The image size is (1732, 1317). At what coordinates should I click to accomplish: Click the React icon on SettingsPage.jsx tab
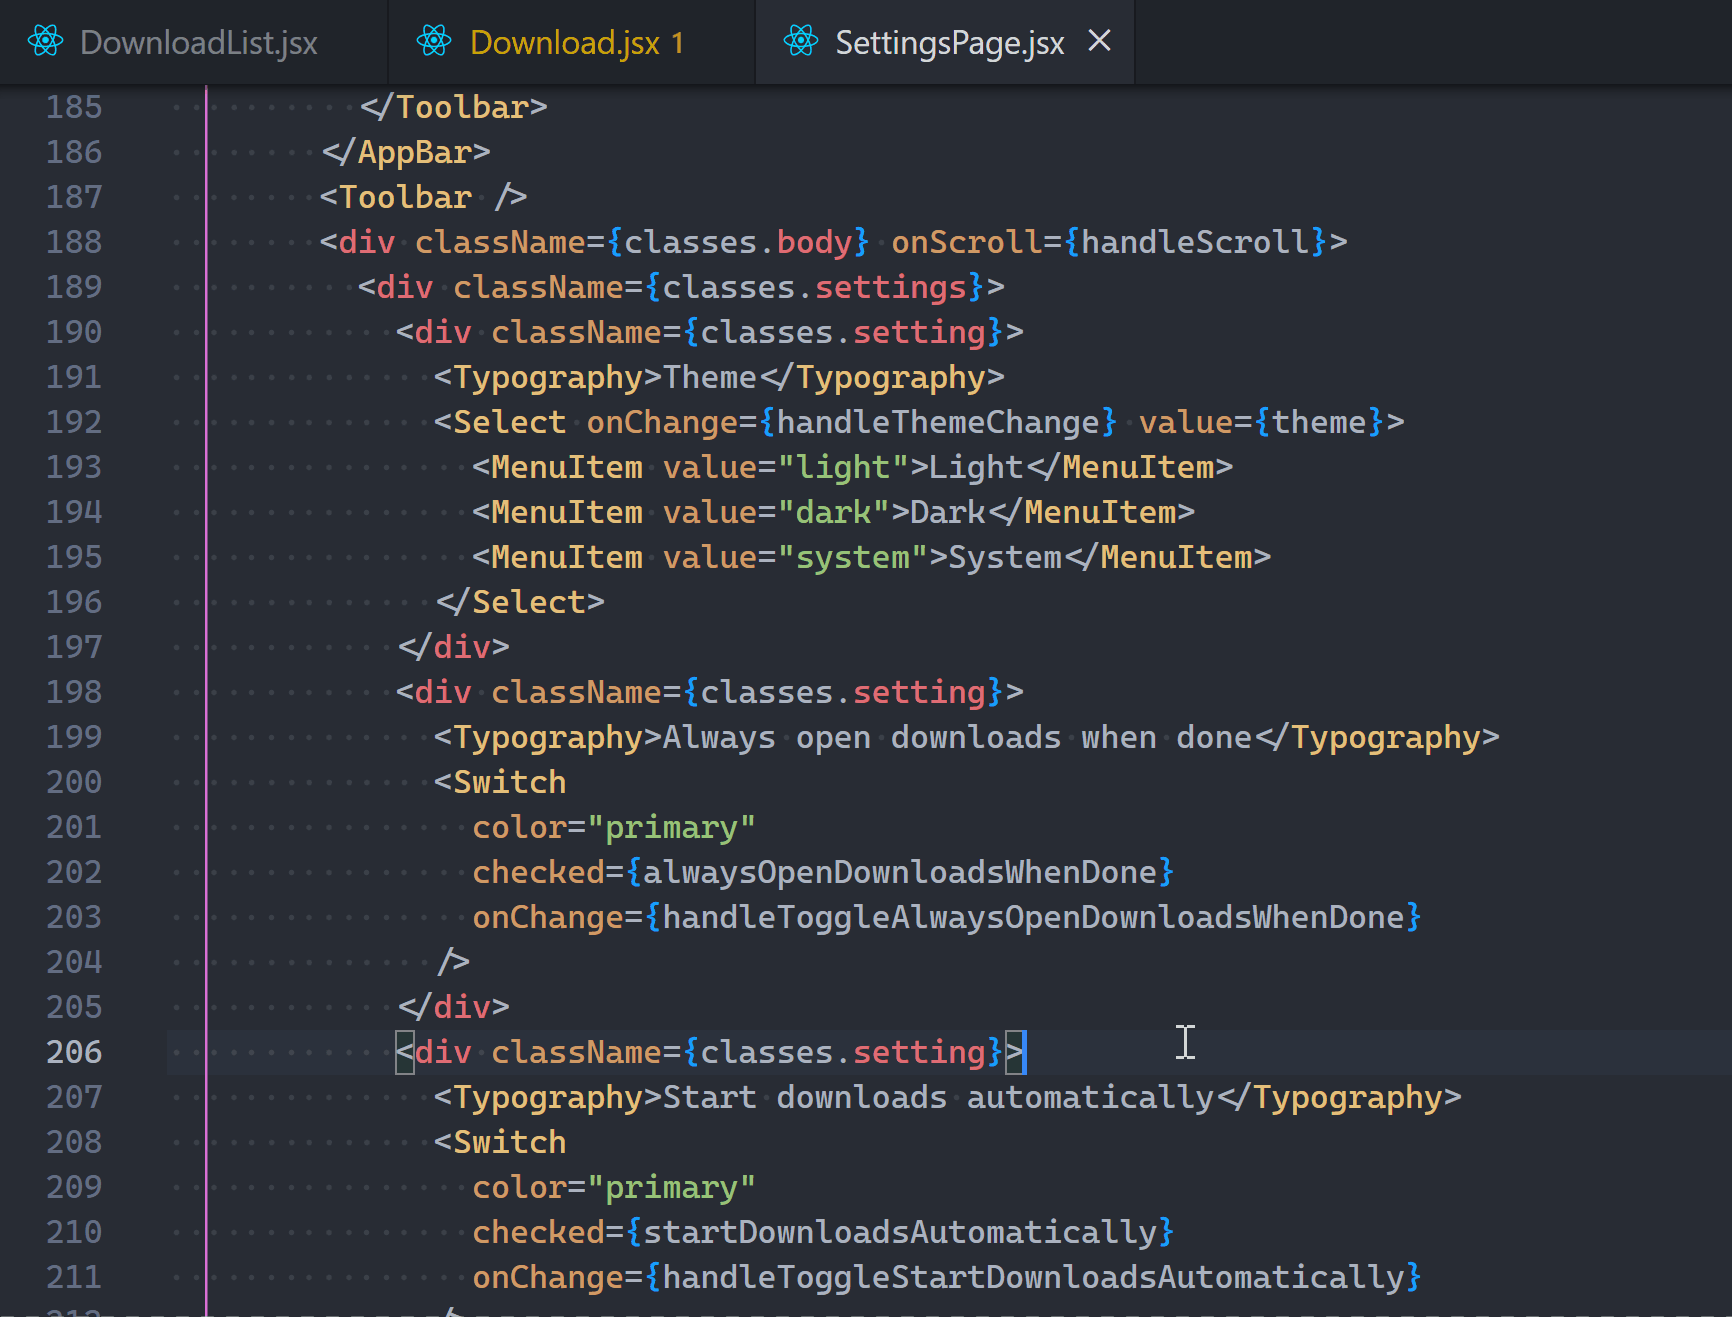(800, 42)
